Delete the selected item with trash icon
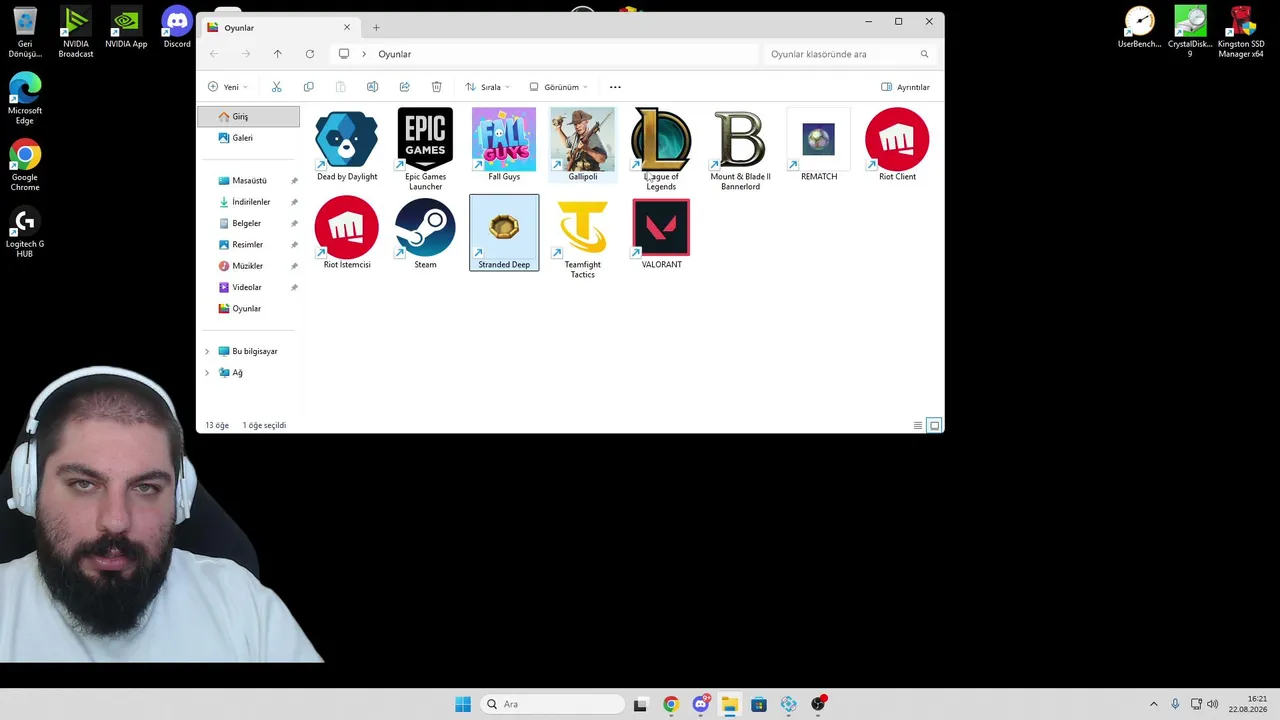Image resolution: width=1280 pixels, height=720 pixels. tap(436, 87)
